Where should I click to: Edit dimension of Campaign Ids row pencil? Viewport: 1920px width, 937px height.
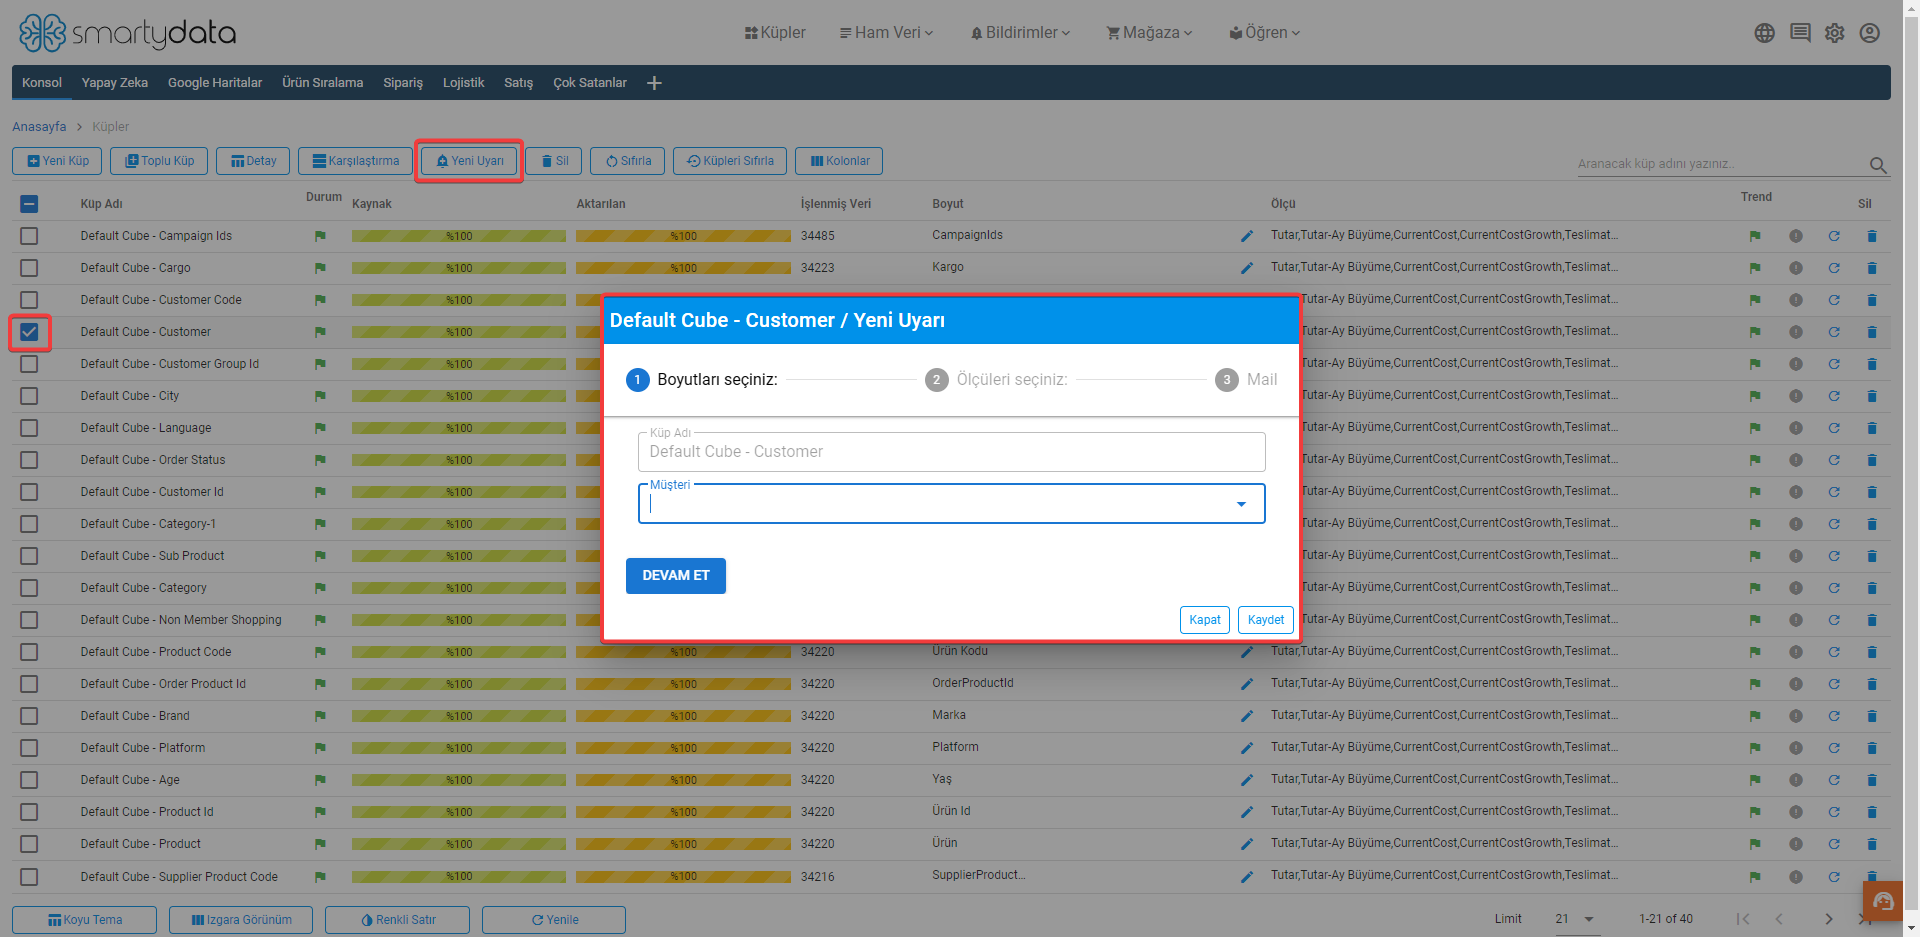coord(1247,236)
